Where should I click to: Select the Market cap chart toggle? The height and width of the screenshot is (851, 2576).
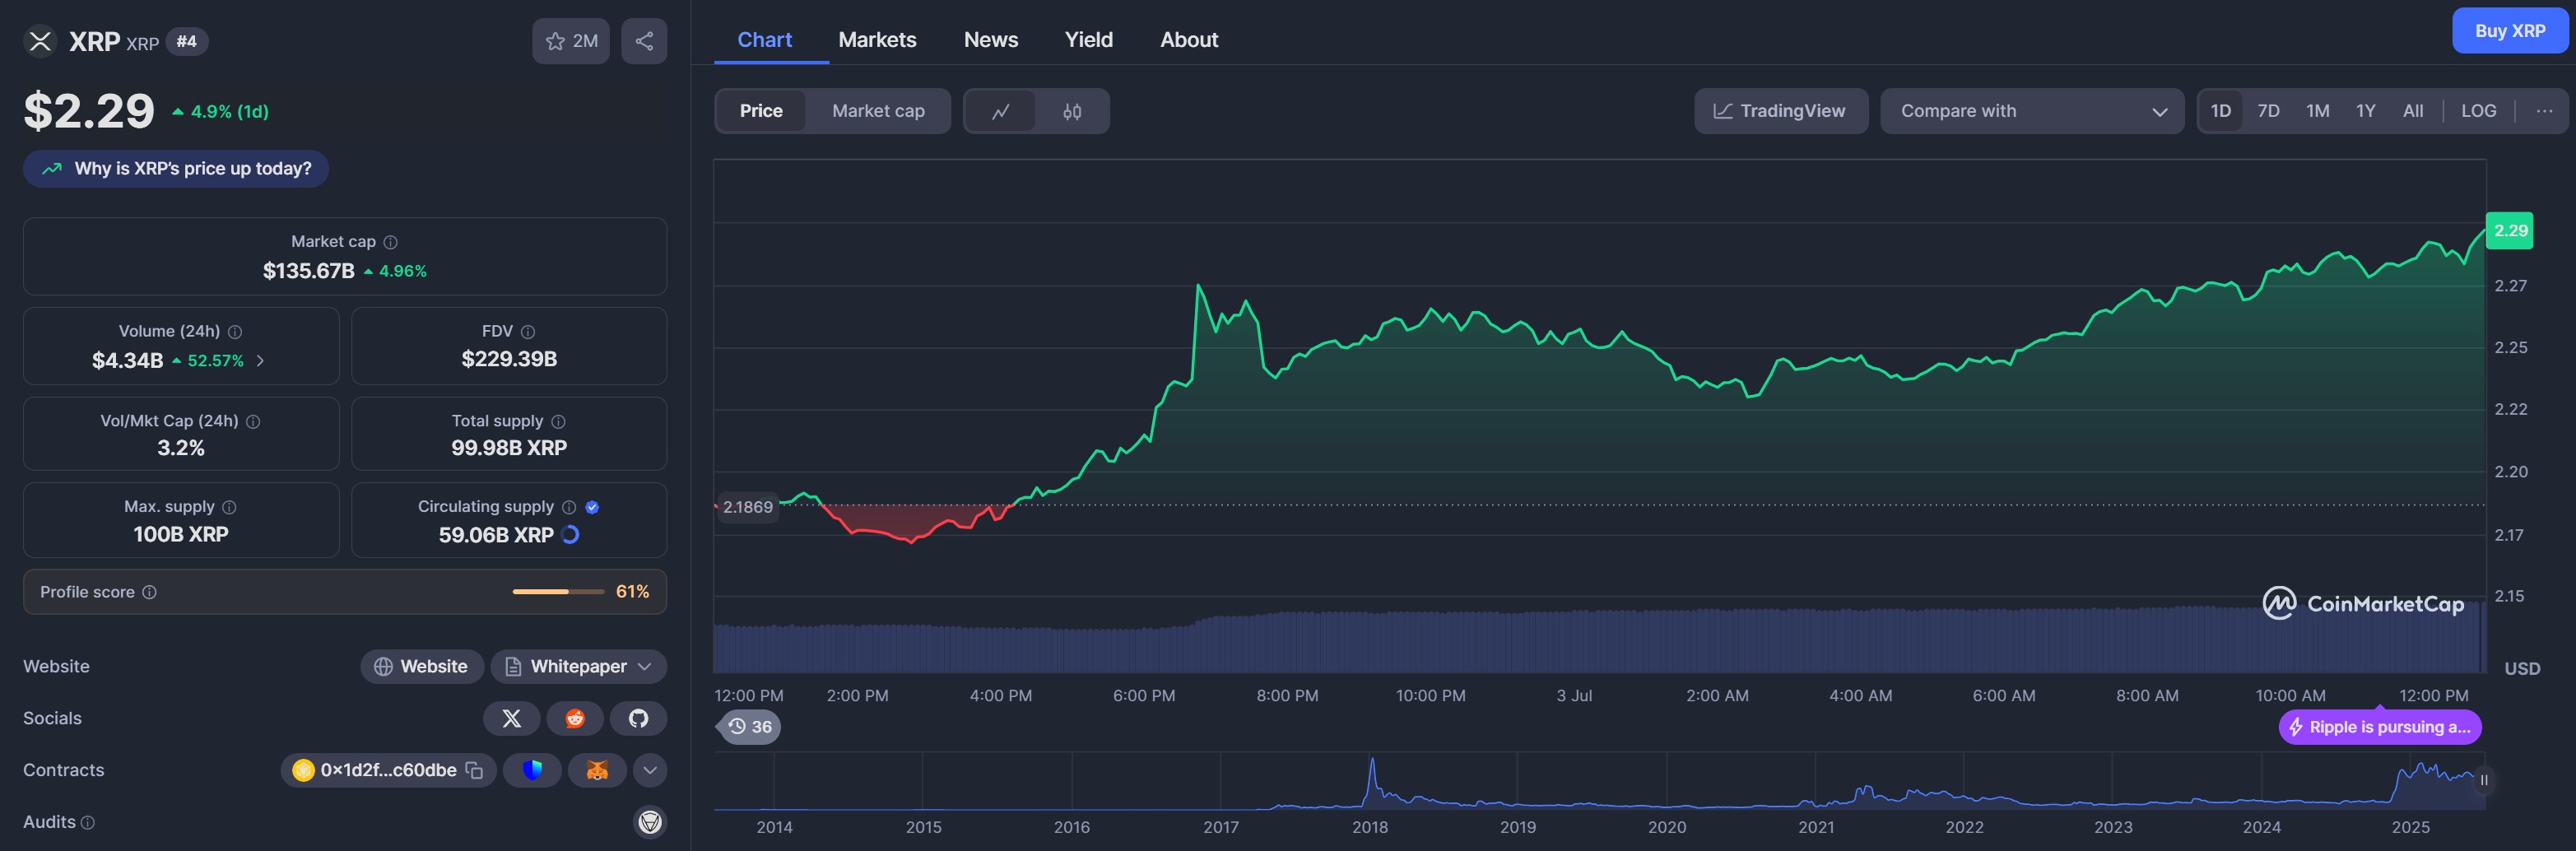click(878, 111)
